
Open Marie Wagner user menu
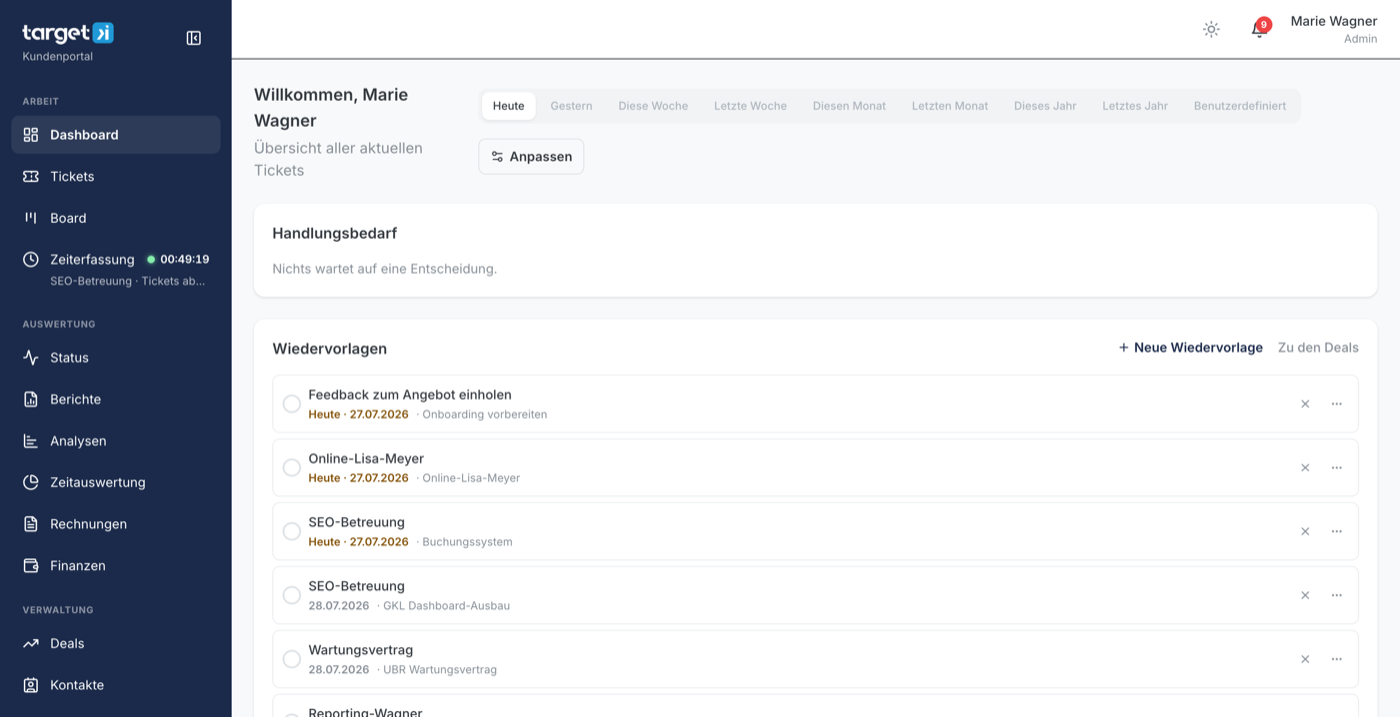click(x=1333, y=29)
